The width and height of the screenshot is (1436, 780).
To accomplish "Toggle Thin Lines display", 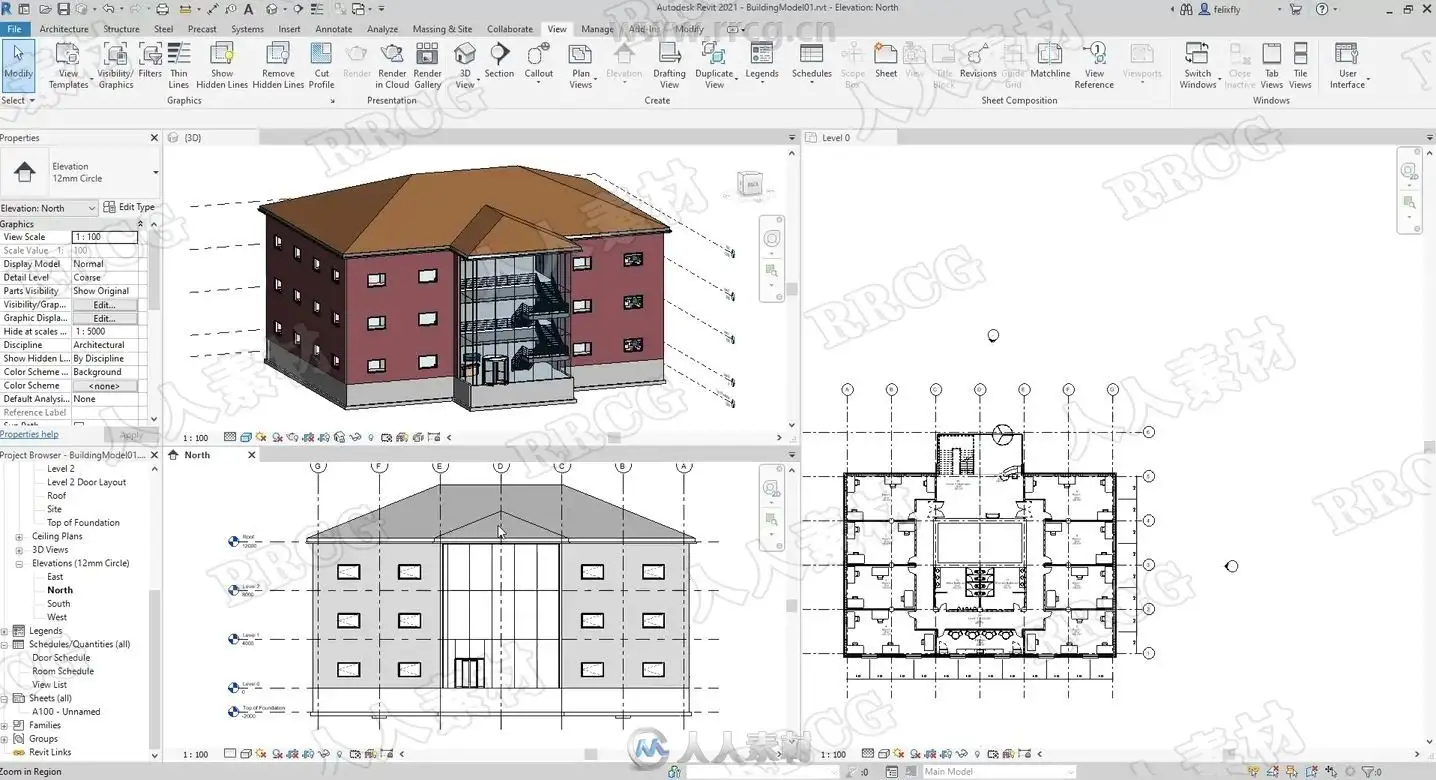I will [x=179, y=65].
